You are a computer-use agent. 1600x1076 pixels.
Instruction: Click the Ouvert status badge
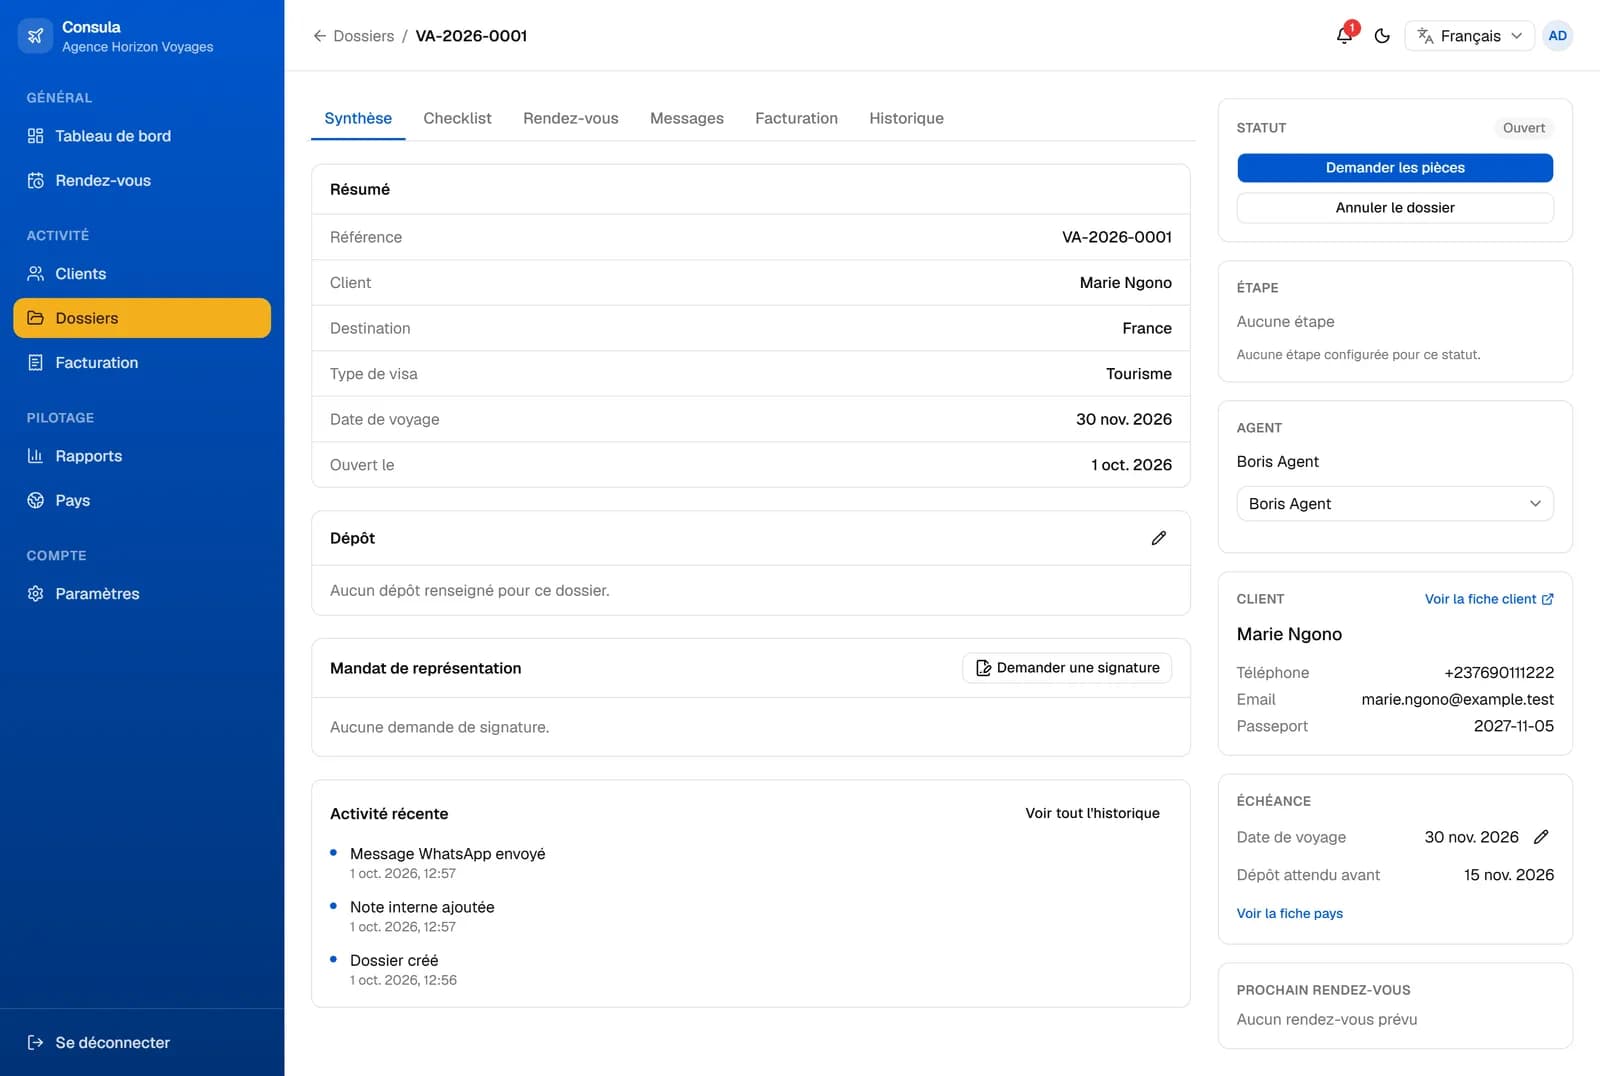point(1524,128)
